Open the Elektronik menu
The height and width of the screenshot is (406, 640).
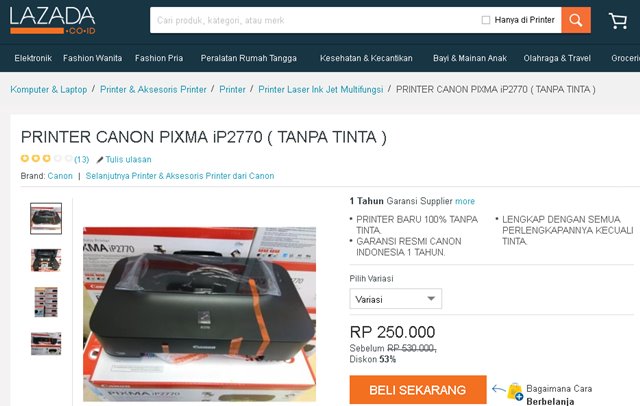33,58
